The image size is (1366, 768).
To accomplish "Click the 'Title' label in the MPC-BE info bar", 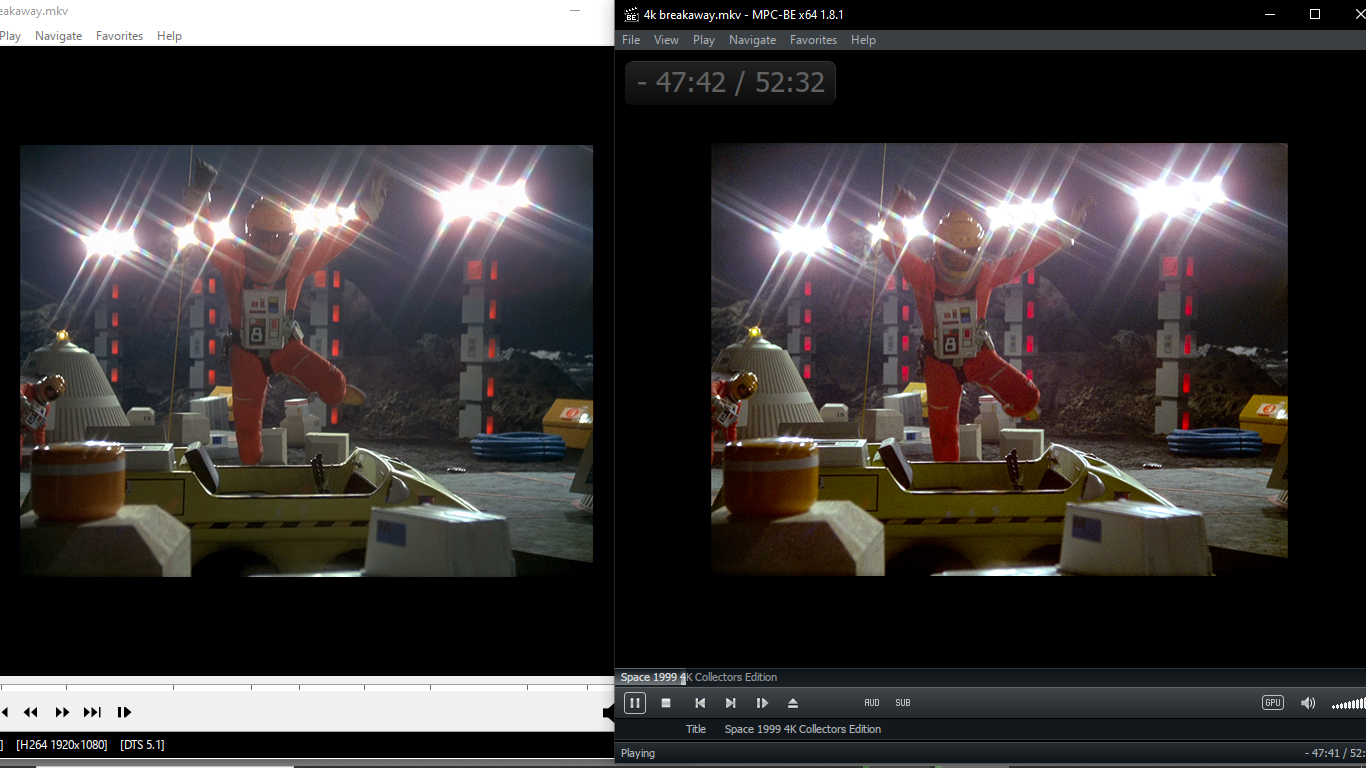I will tap(696, 729).
